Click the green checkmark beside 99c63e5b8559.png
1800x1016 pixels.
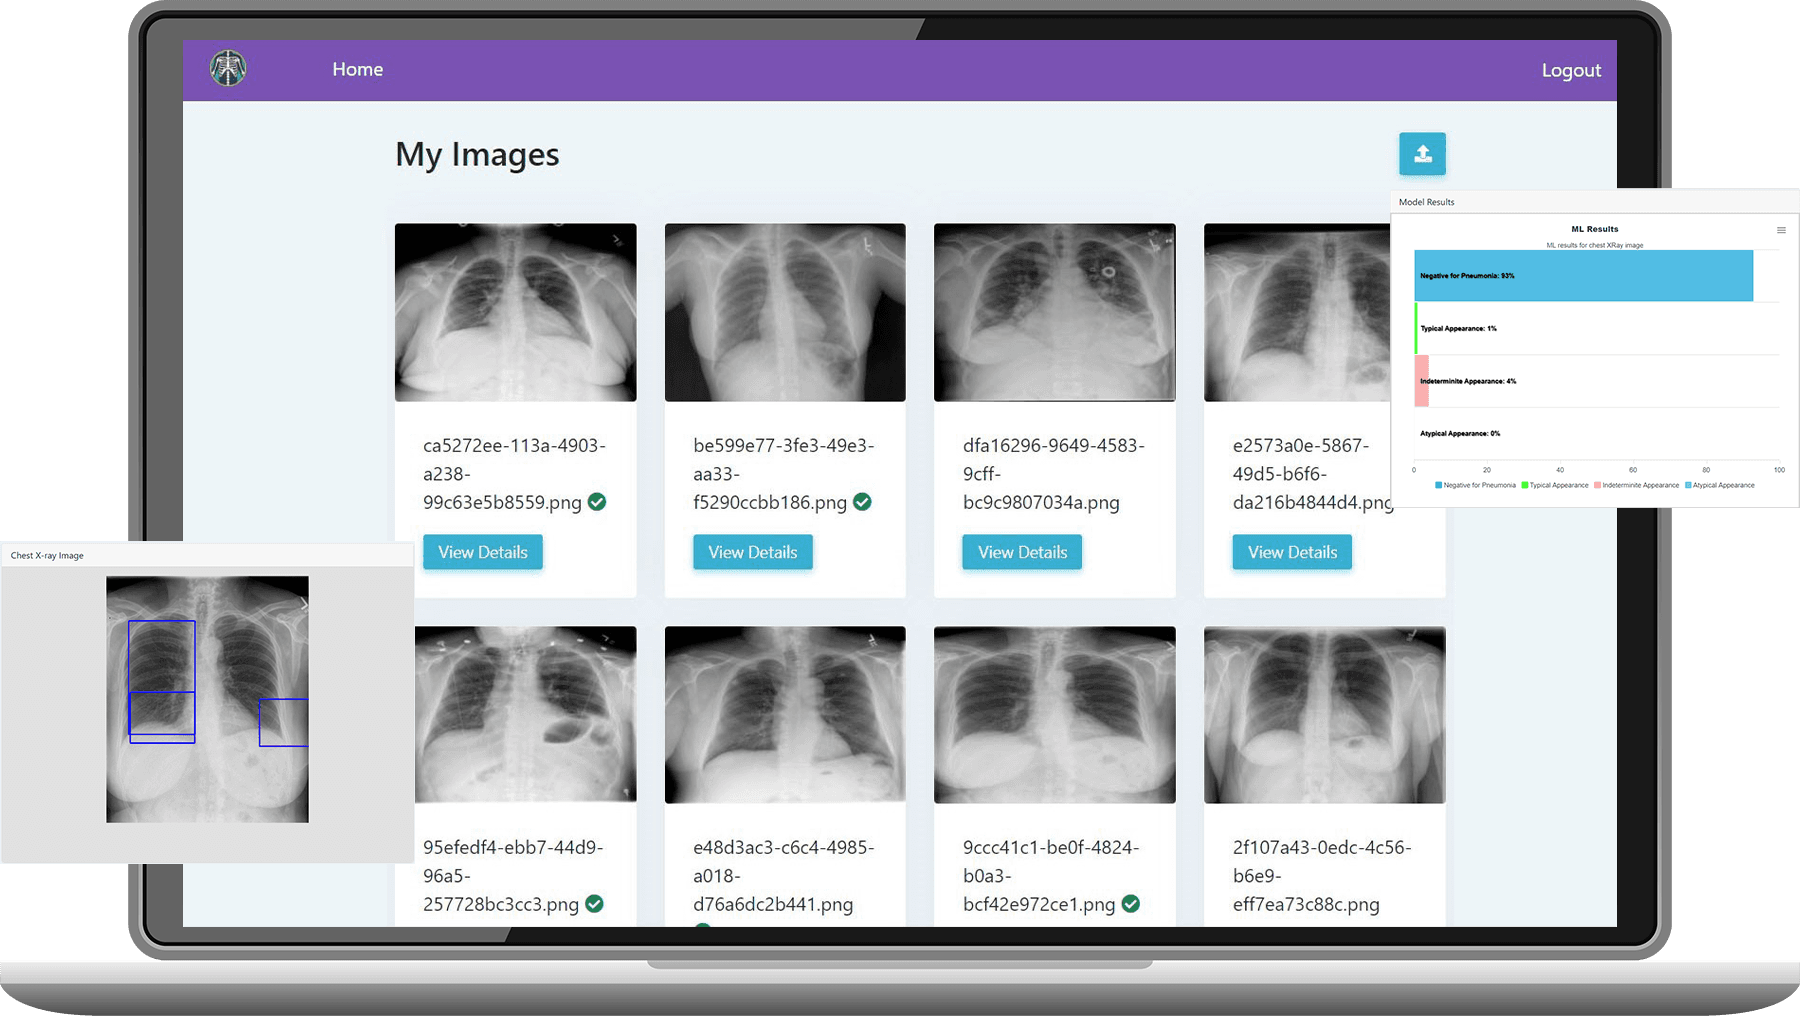point(597,502)
